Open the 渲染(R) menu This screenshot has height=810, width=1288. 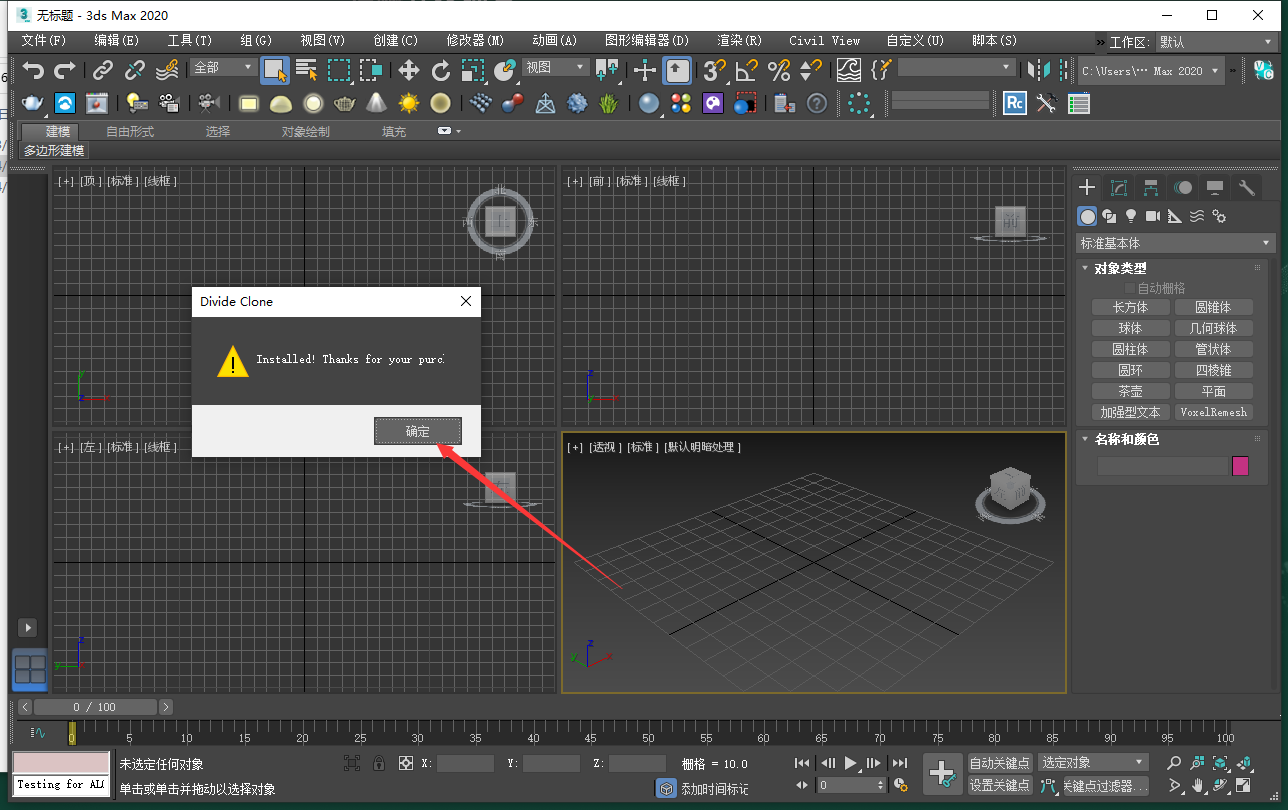[739, 41]
